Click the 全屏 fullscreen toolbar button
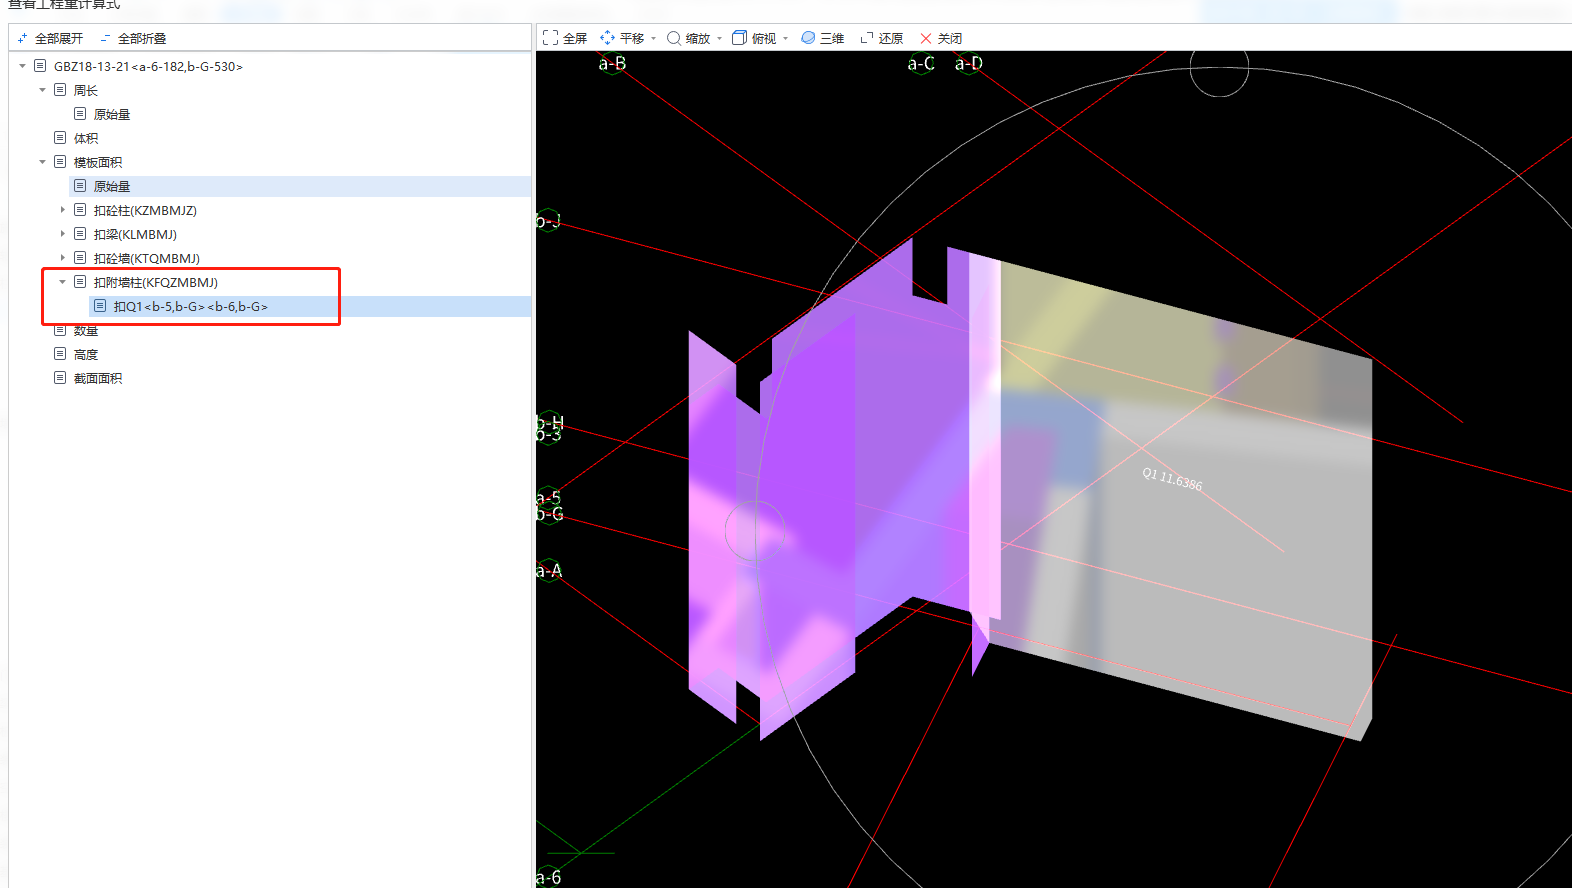The height and width of the screenshot is (888, 1572). pos(565,38)
